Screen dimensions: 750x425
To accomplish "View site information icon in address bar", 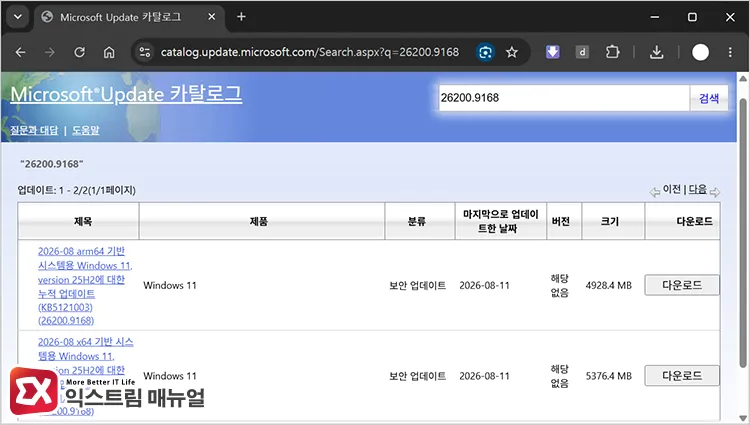I will coord(144,52).
